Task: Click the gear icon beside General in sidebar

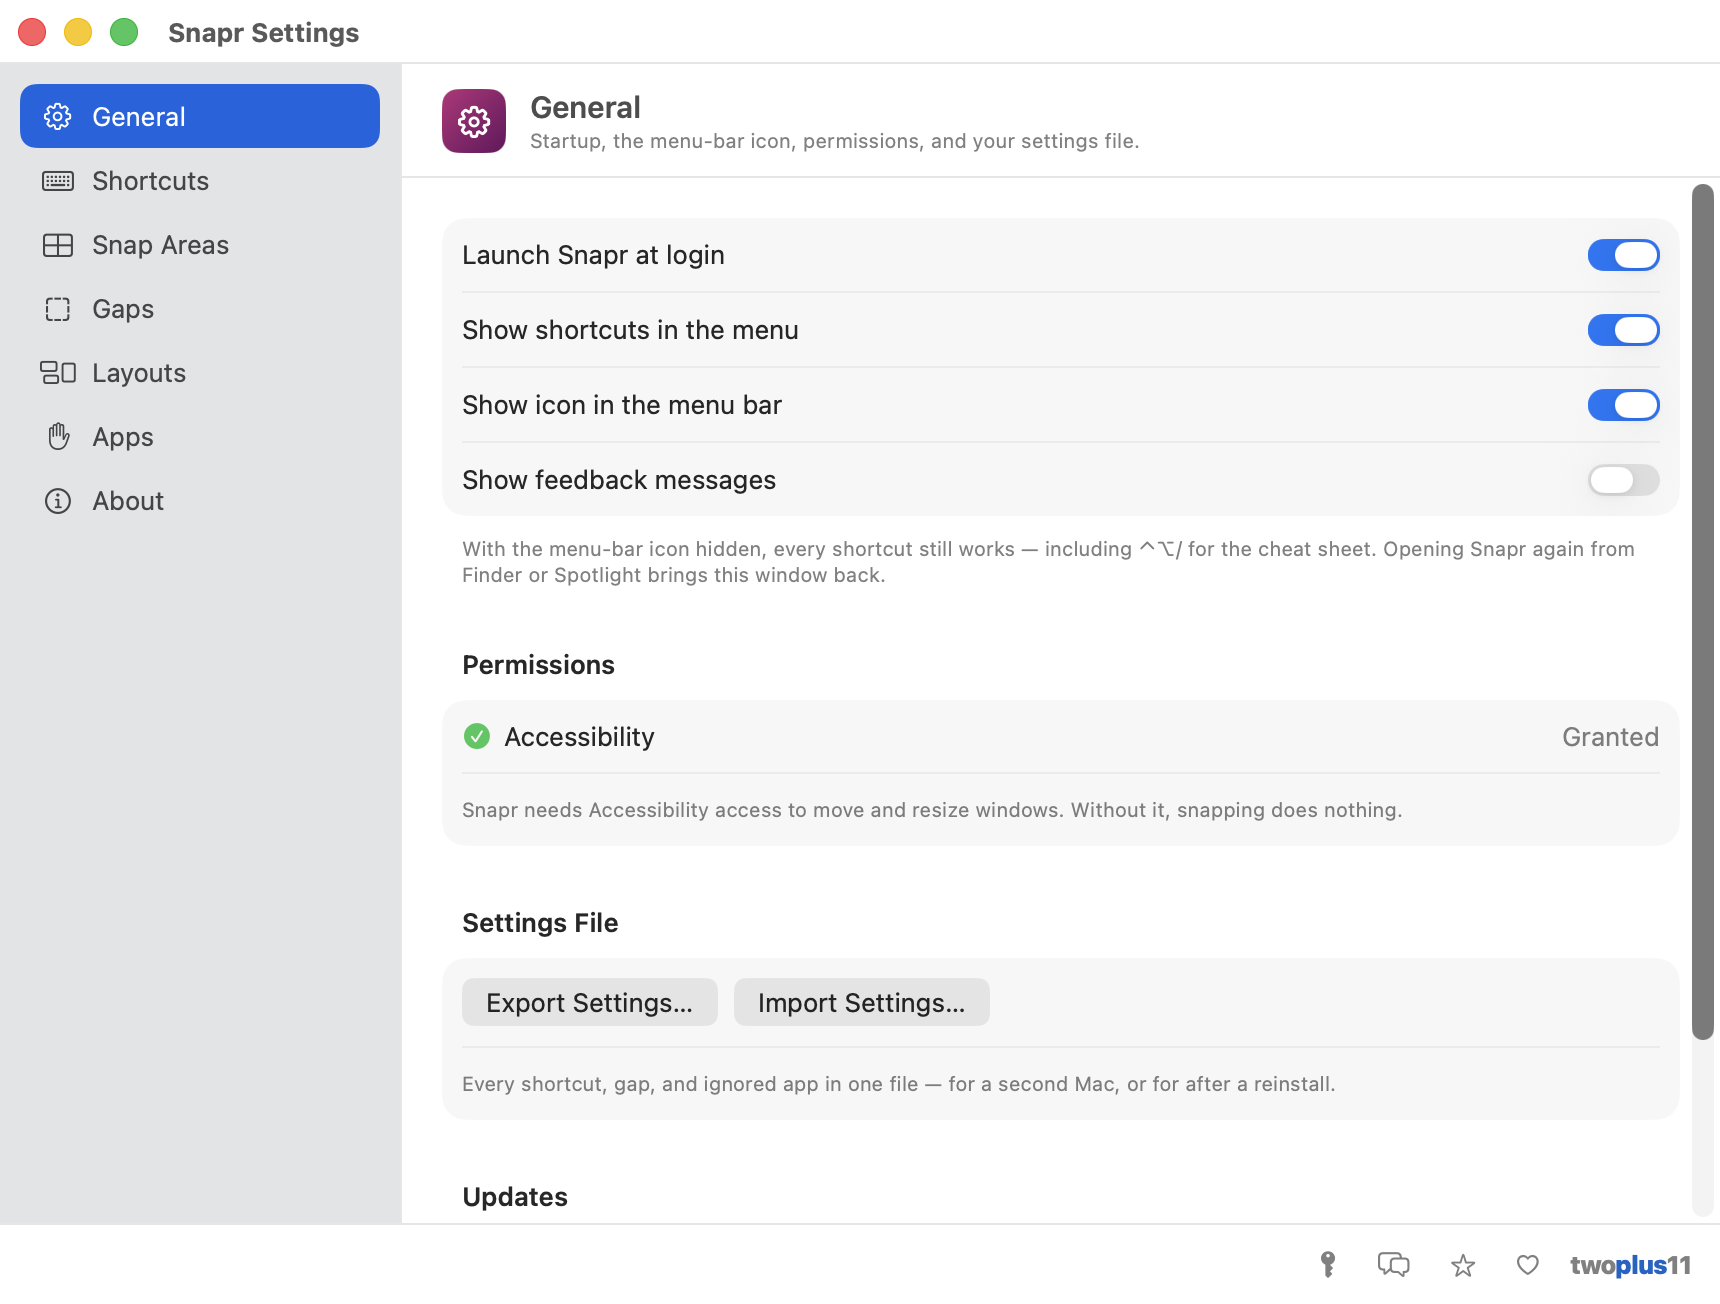Action: (x=58, y=117)
